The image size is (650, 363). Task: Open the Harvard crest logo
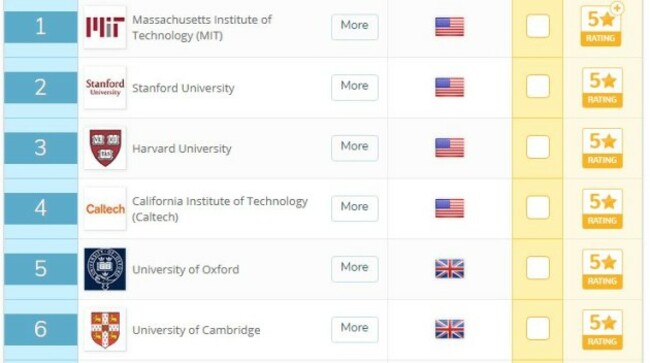pyautogui.click(x=105, y=148)
